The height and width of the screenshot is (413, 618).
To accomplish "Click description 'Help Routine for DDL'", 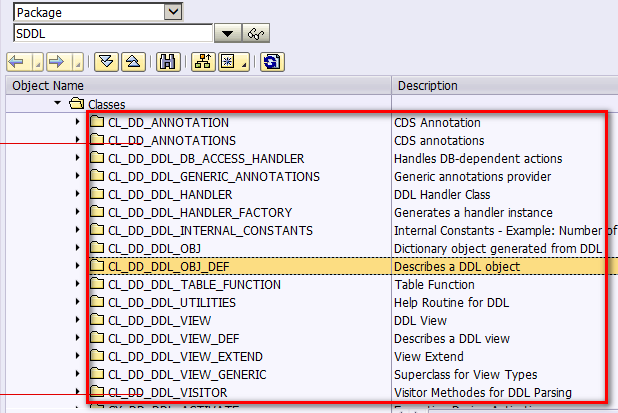I will coord(452,303).
